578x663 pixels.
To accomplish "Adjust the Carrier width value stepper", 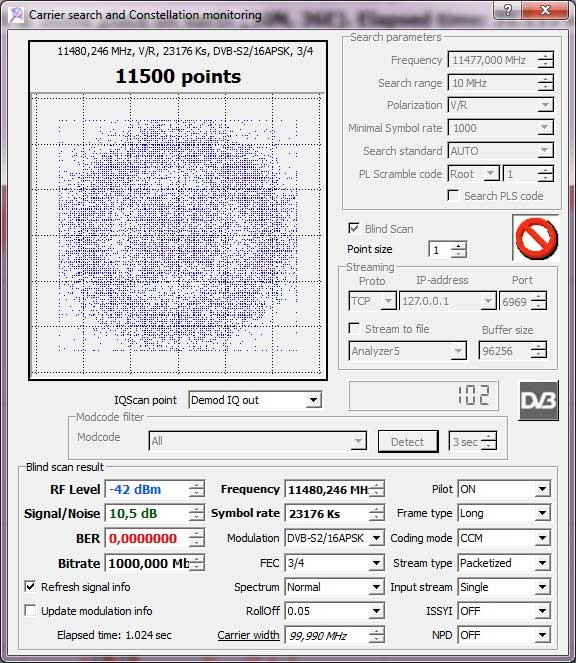I will (x=376, y=635).
